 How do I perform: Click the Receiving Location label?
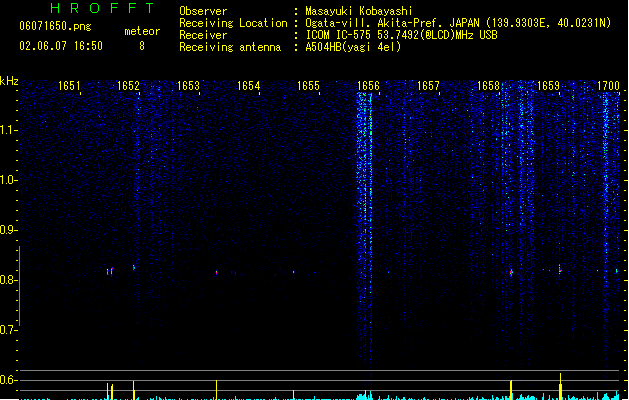click(233, 23)
